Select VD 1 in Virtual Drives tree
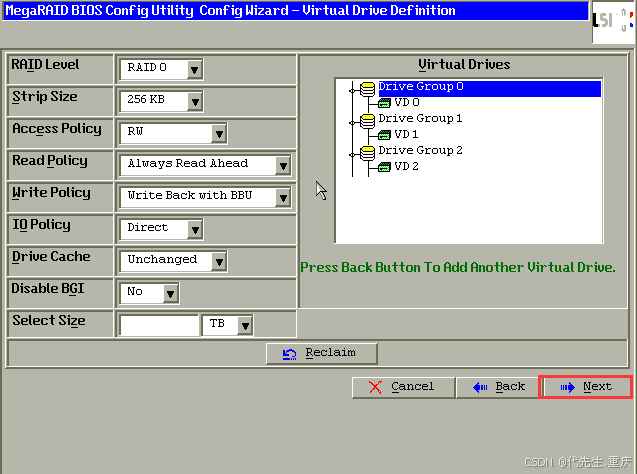The width and height of the screenshot is (637, 474). (406, 134)
